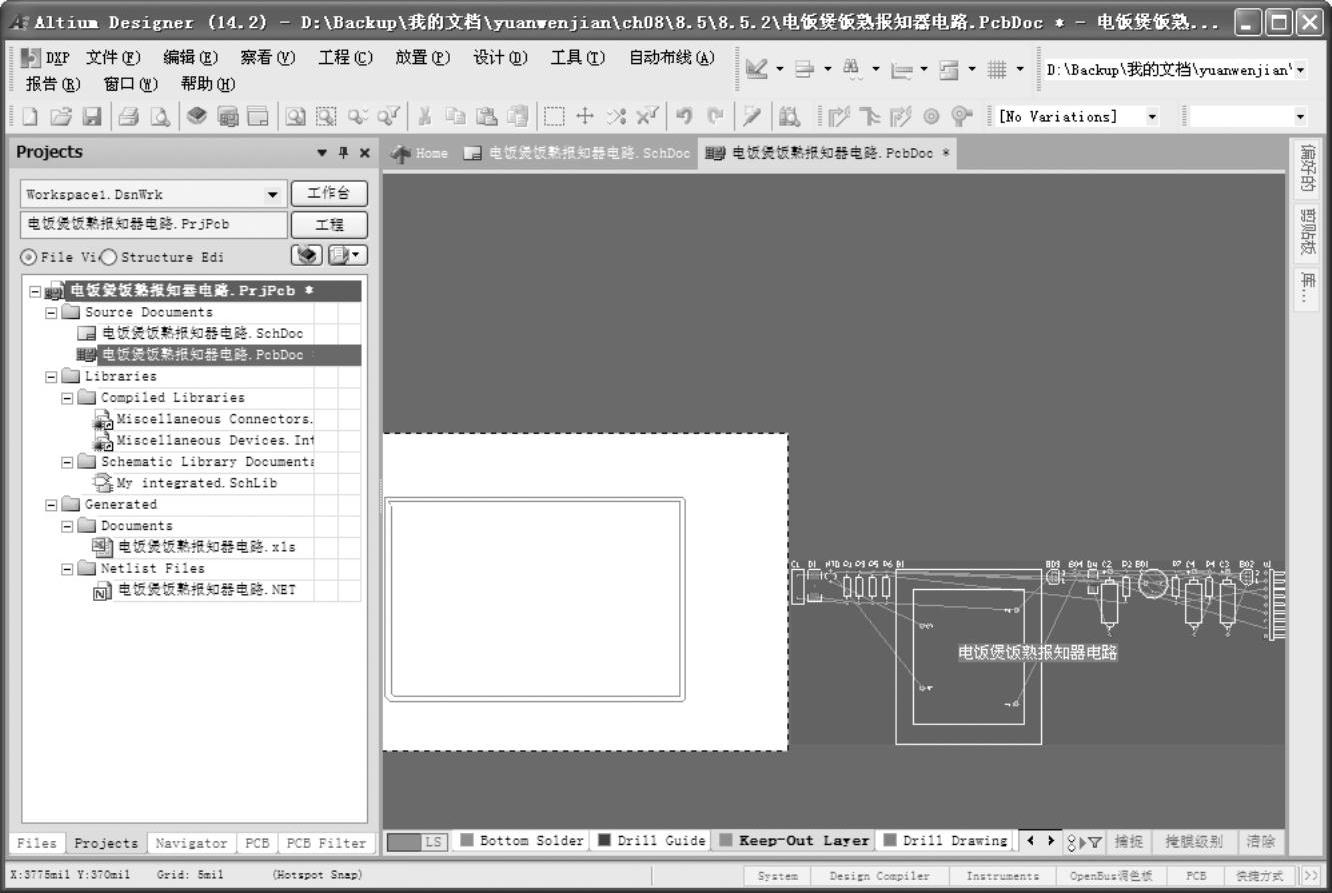This screenshot has width=1332, height=893.
Task: Open the 编辑(E) menu
Action: pyautogui.click(x=190, y=58)
